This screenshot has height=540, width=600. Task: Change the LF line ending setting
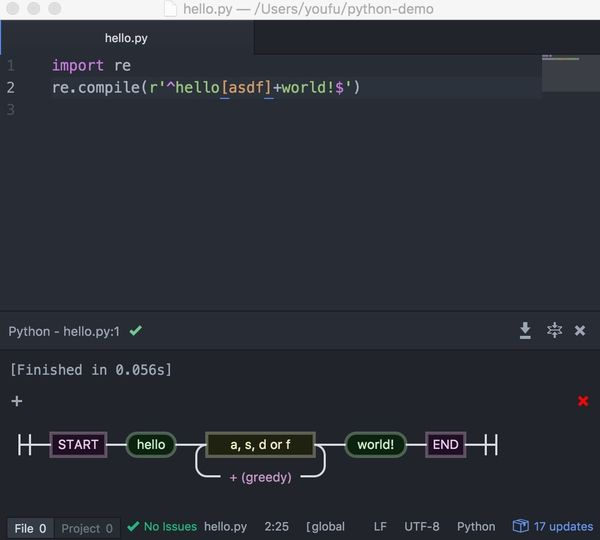tap(380, 527)
